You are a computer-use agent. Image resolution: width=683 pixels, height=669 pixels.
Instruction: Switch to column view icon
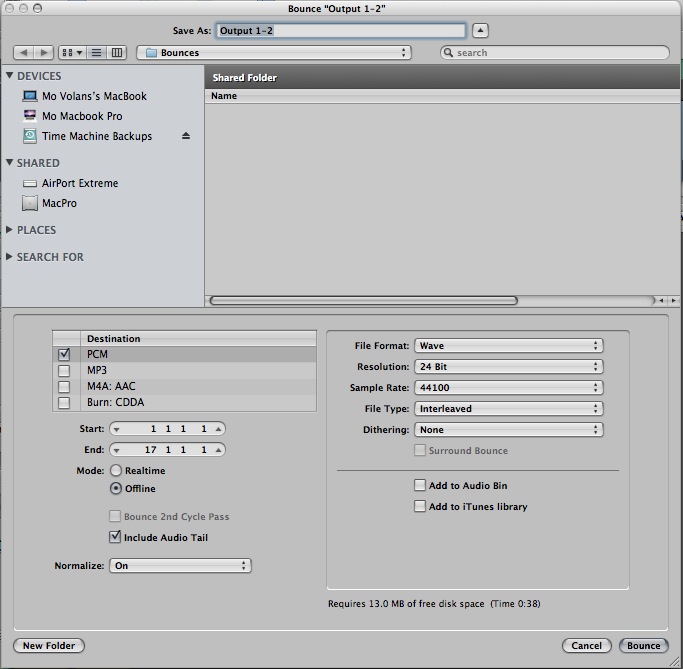[117, 52]
